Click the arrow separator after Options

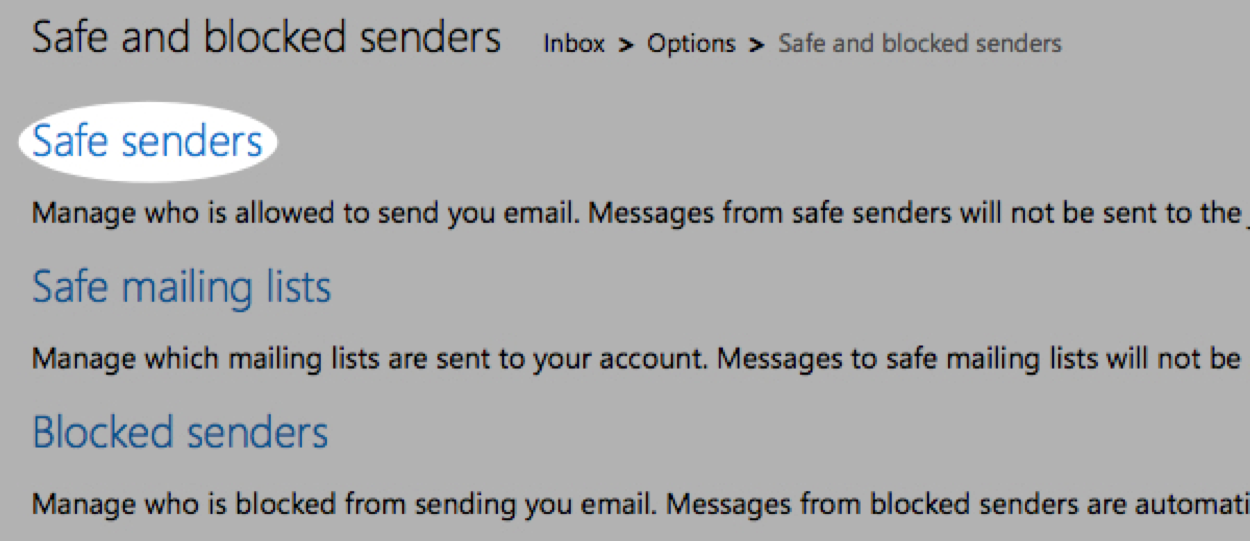[757, 45]
